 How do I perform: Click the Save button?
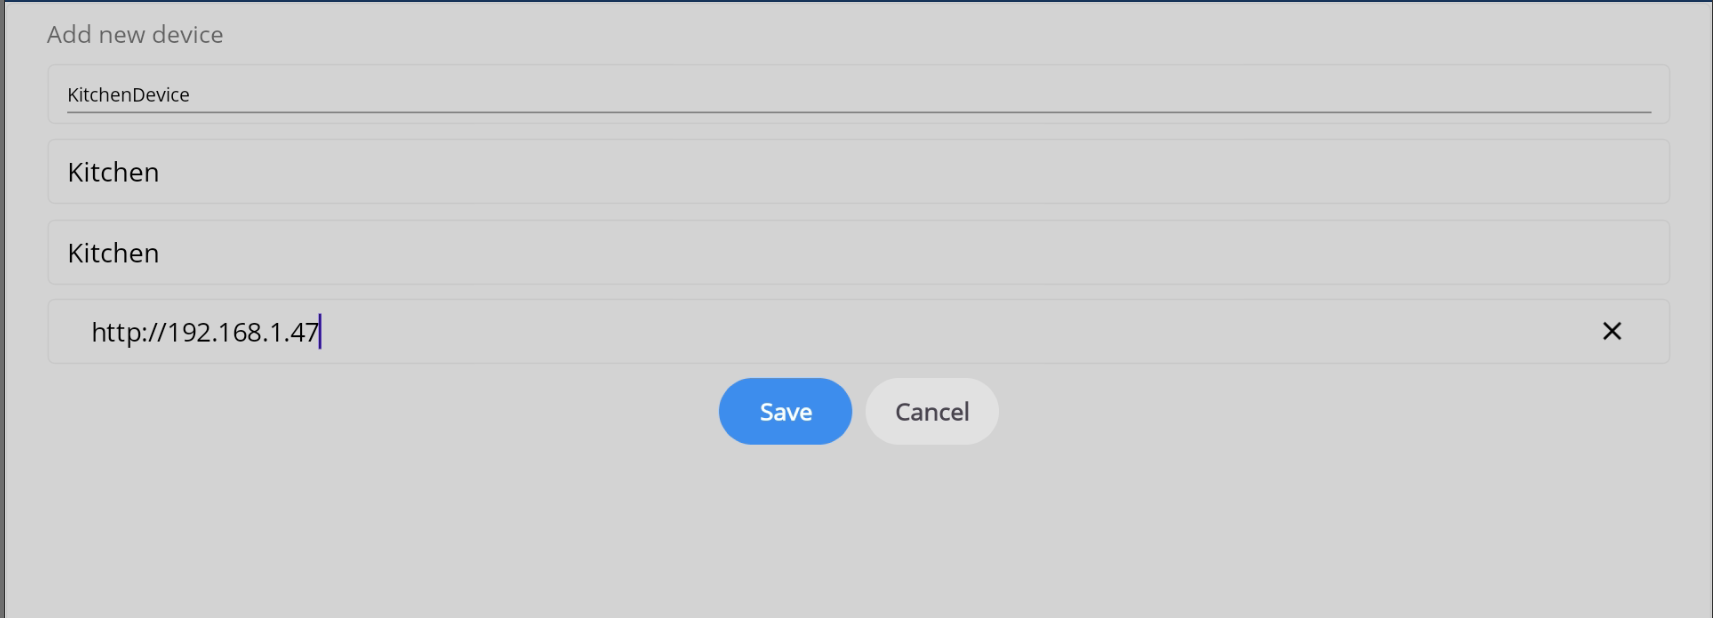pos(785,411)
